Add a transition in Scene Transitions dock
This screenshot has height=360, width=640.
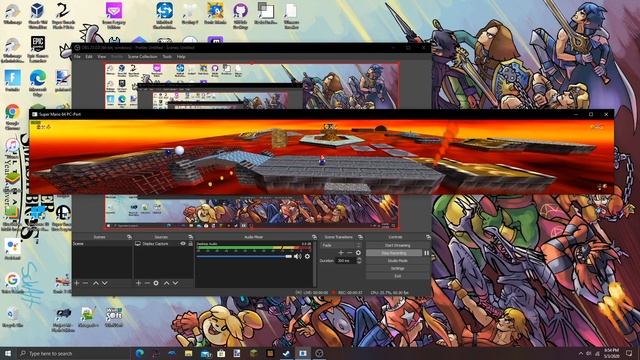341,253
